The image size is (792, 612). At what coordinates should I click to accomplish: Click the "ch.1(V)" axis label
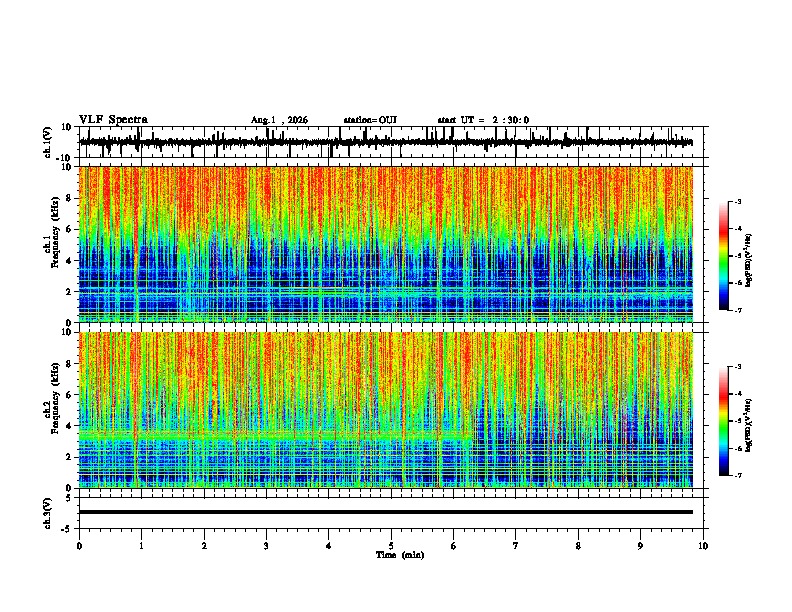(48, 142)
